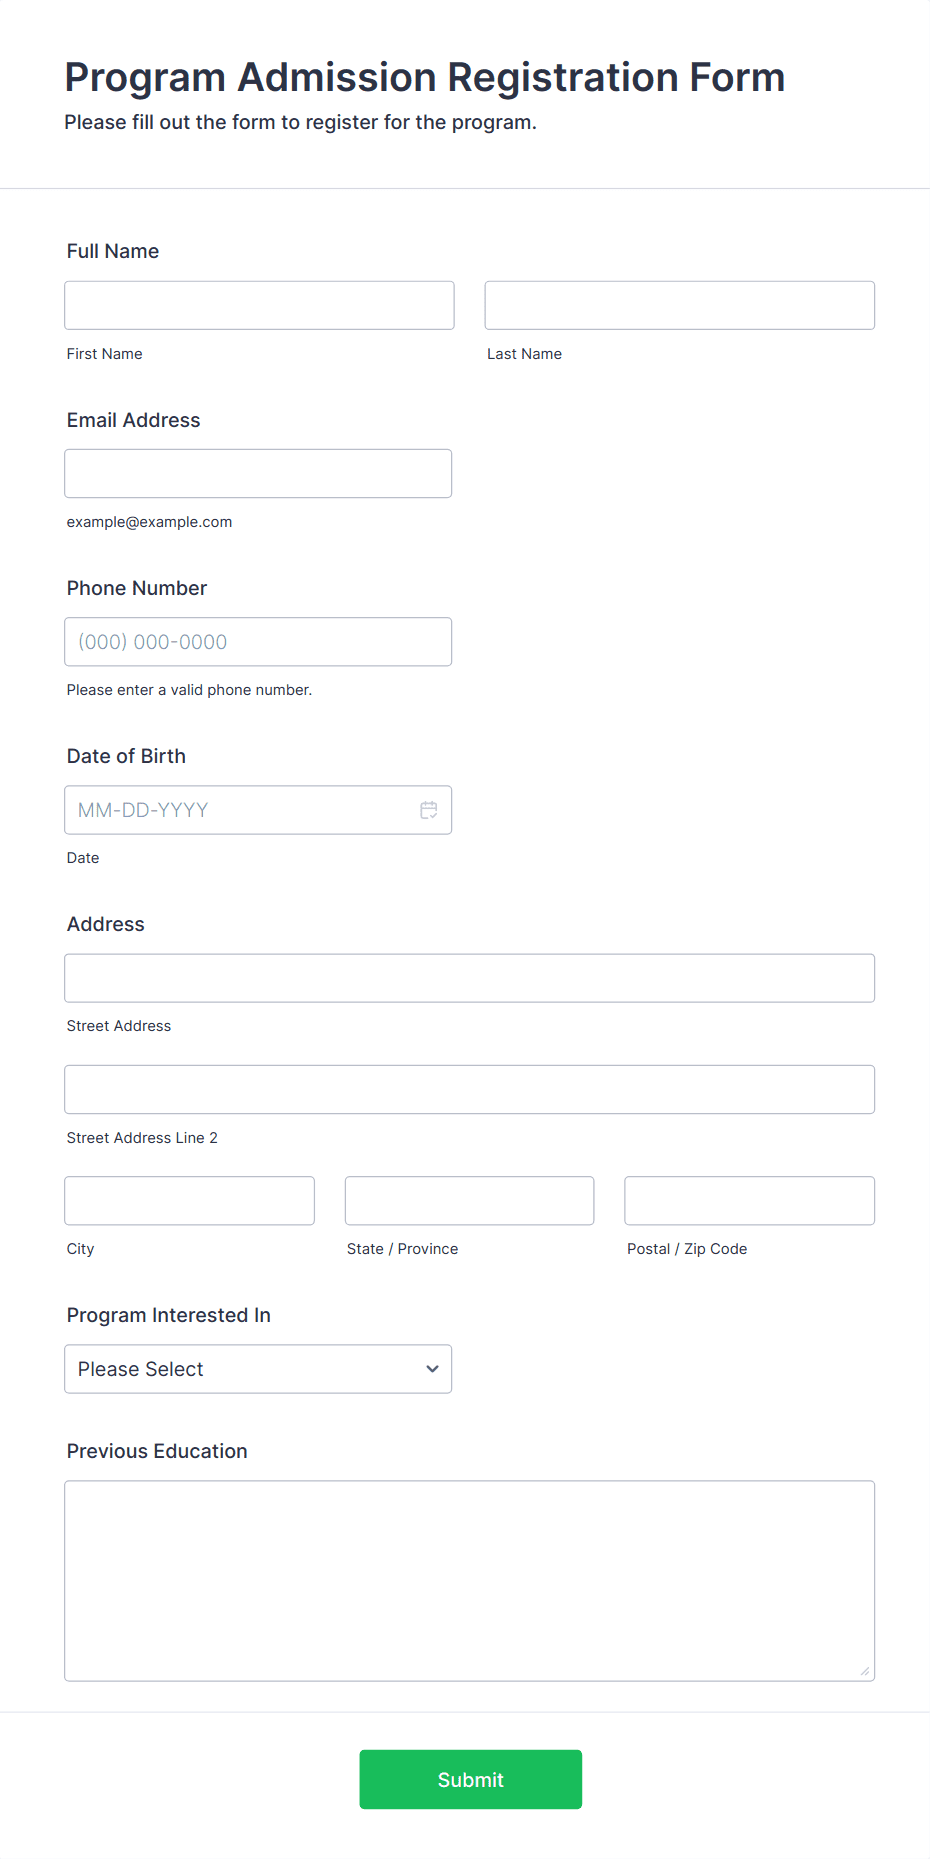Select the Street Address Line 2 field

pyautogui.click(x=469, y=1089)
